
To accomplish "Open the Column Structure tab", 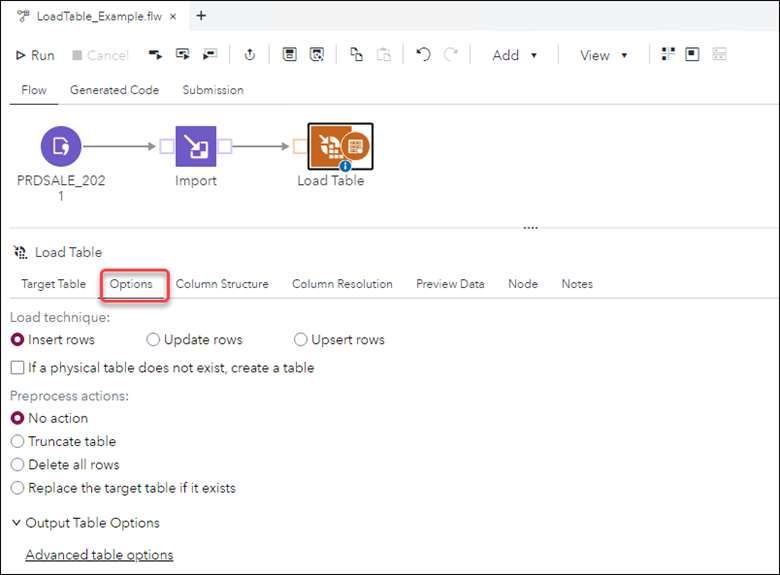I will 222,284.
